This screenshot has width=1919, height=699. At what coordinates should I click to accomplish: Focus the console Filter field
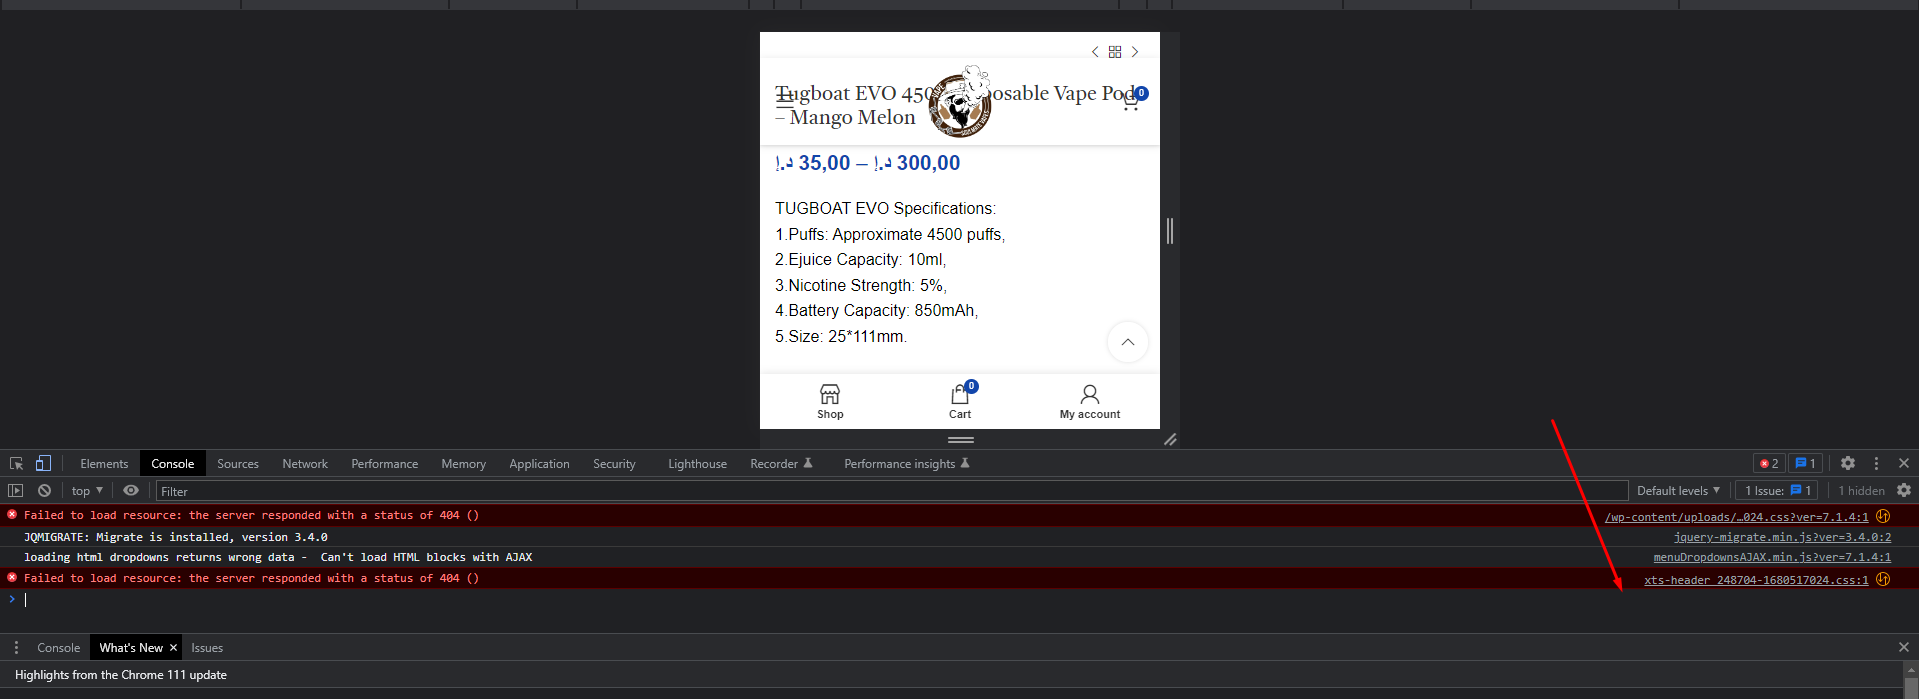(892, 491)
